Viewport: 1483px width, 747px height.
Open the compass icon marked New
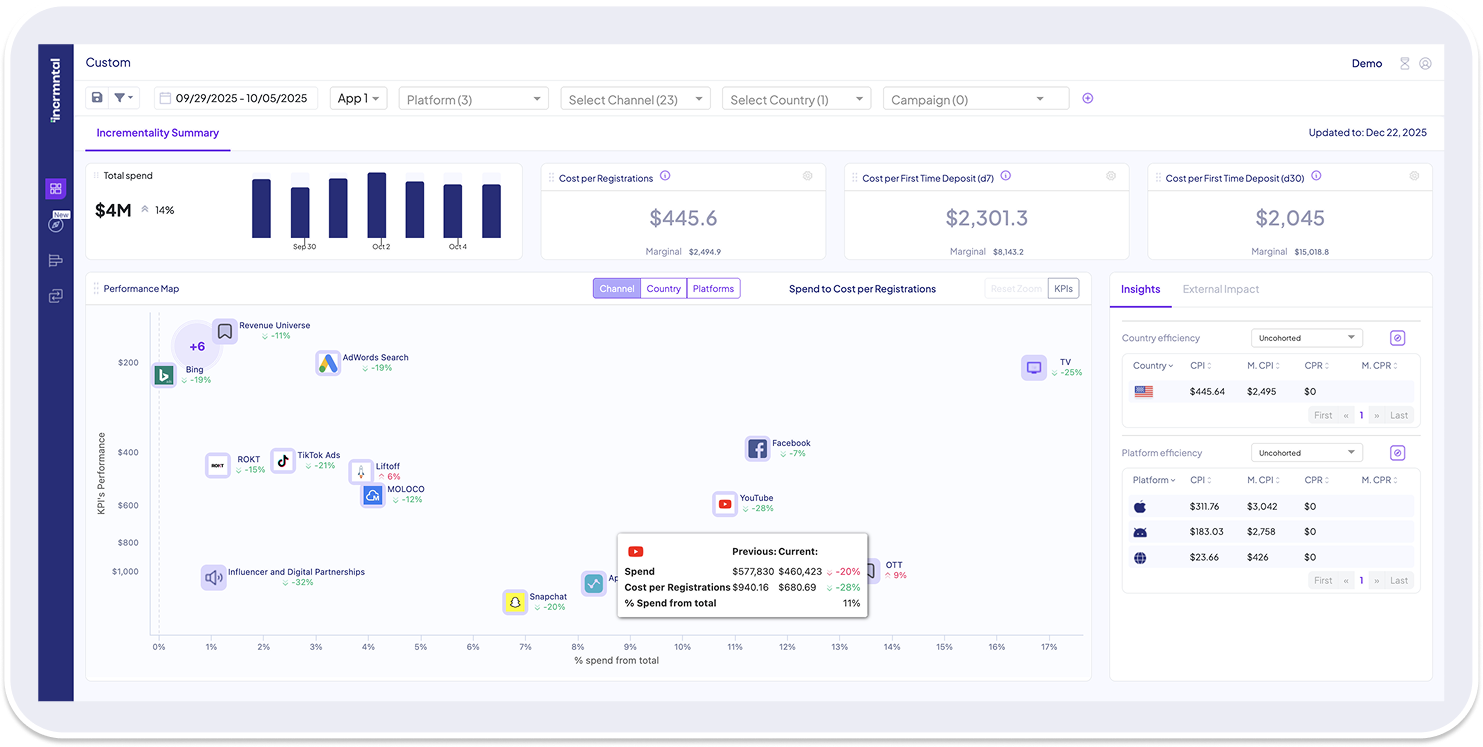coord(56,225)
